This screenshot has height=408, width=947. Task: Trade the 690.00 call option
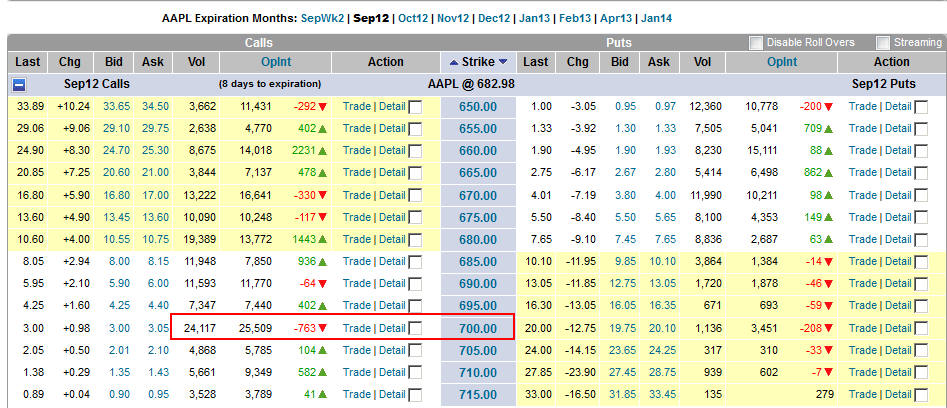coord(357,284)
